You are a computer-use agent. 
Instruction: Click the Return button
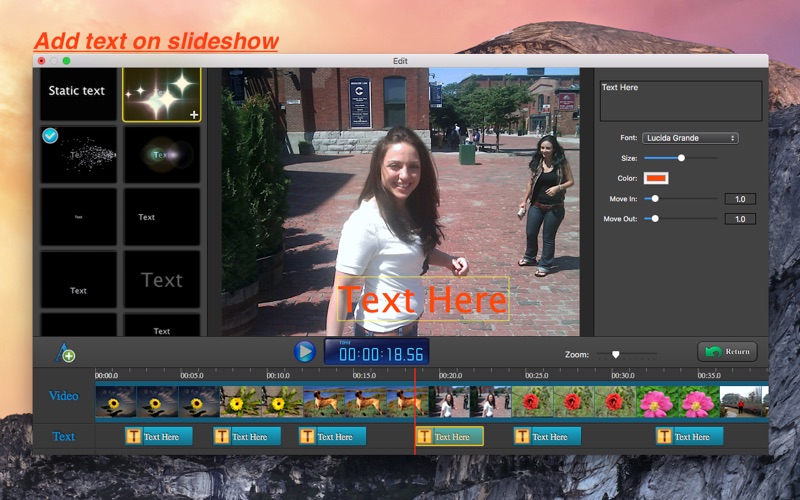pos(727,352)
